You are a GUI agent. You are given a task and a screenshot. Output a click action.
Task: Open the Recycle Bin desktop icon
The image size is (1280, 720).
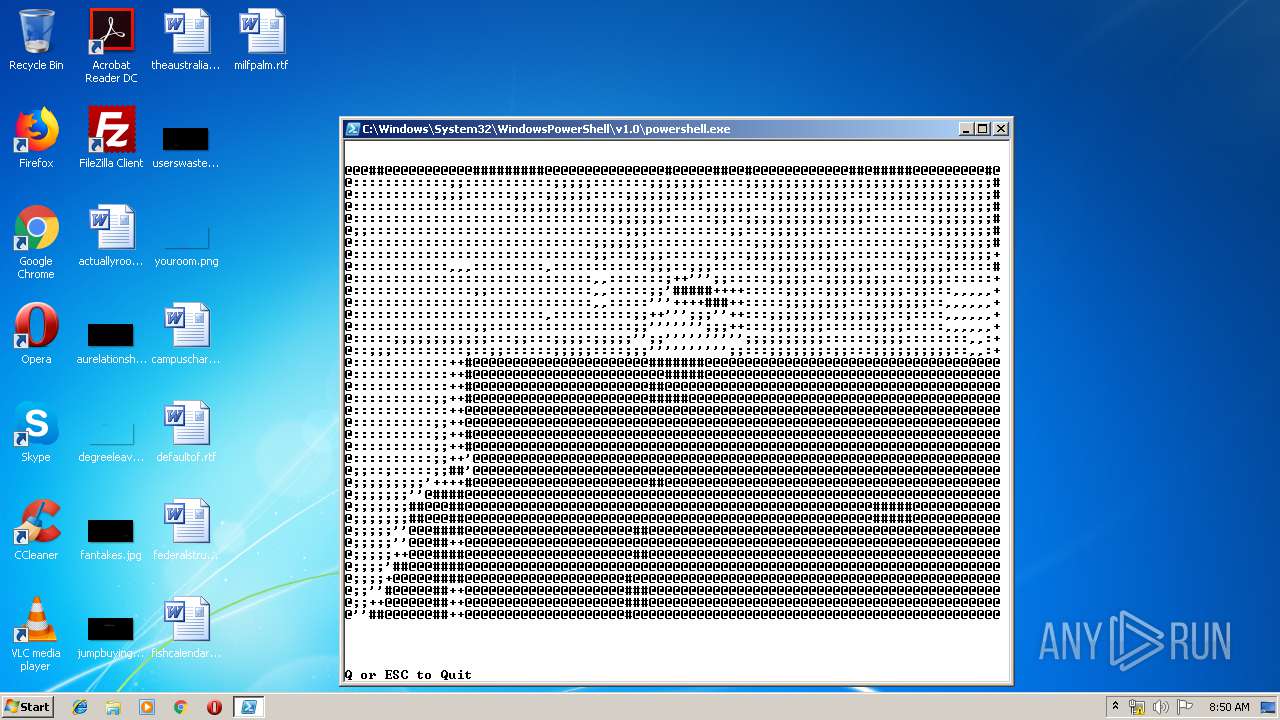click(36, 40)
